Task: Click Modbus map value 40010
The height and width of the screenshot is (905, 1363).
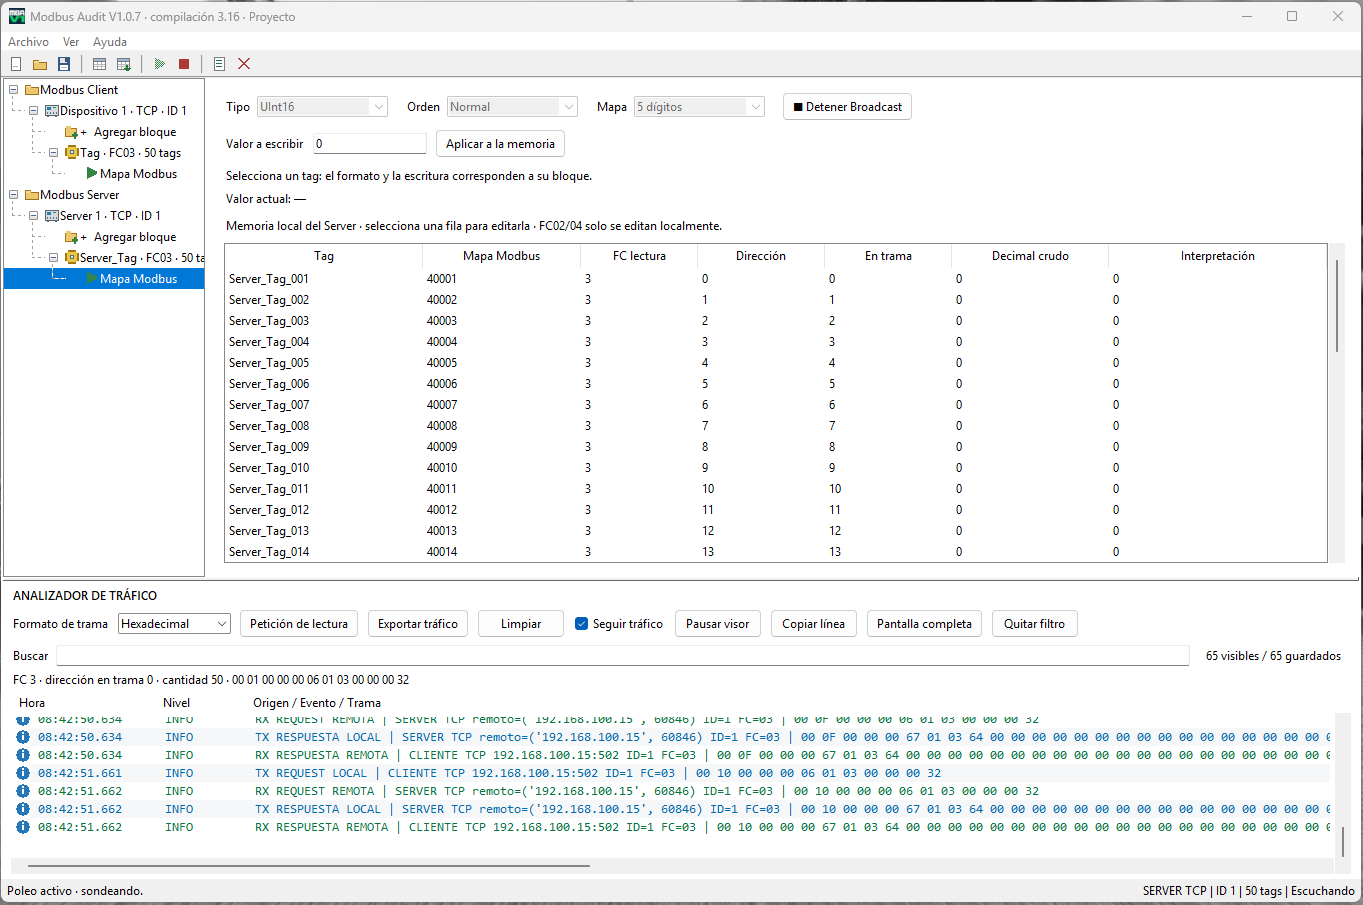Action: 442,468
